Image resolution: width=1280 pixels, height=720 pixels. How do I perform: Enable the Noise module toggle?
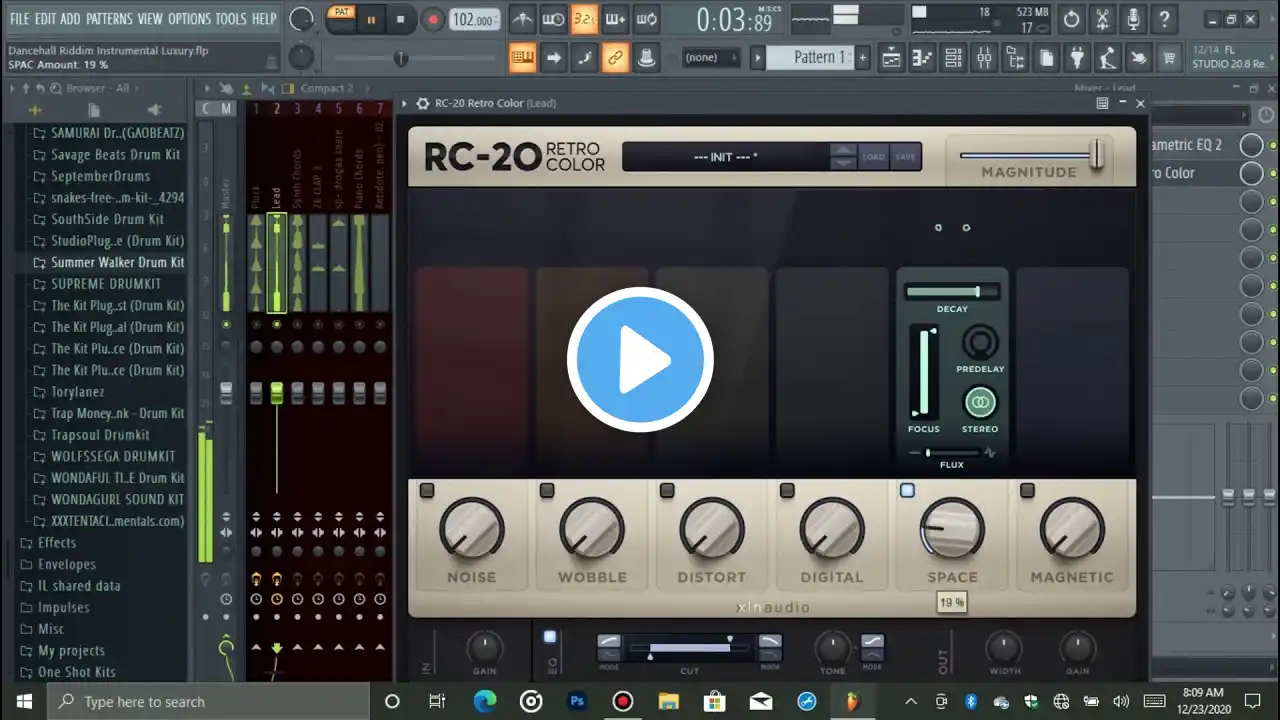point(427,490)
